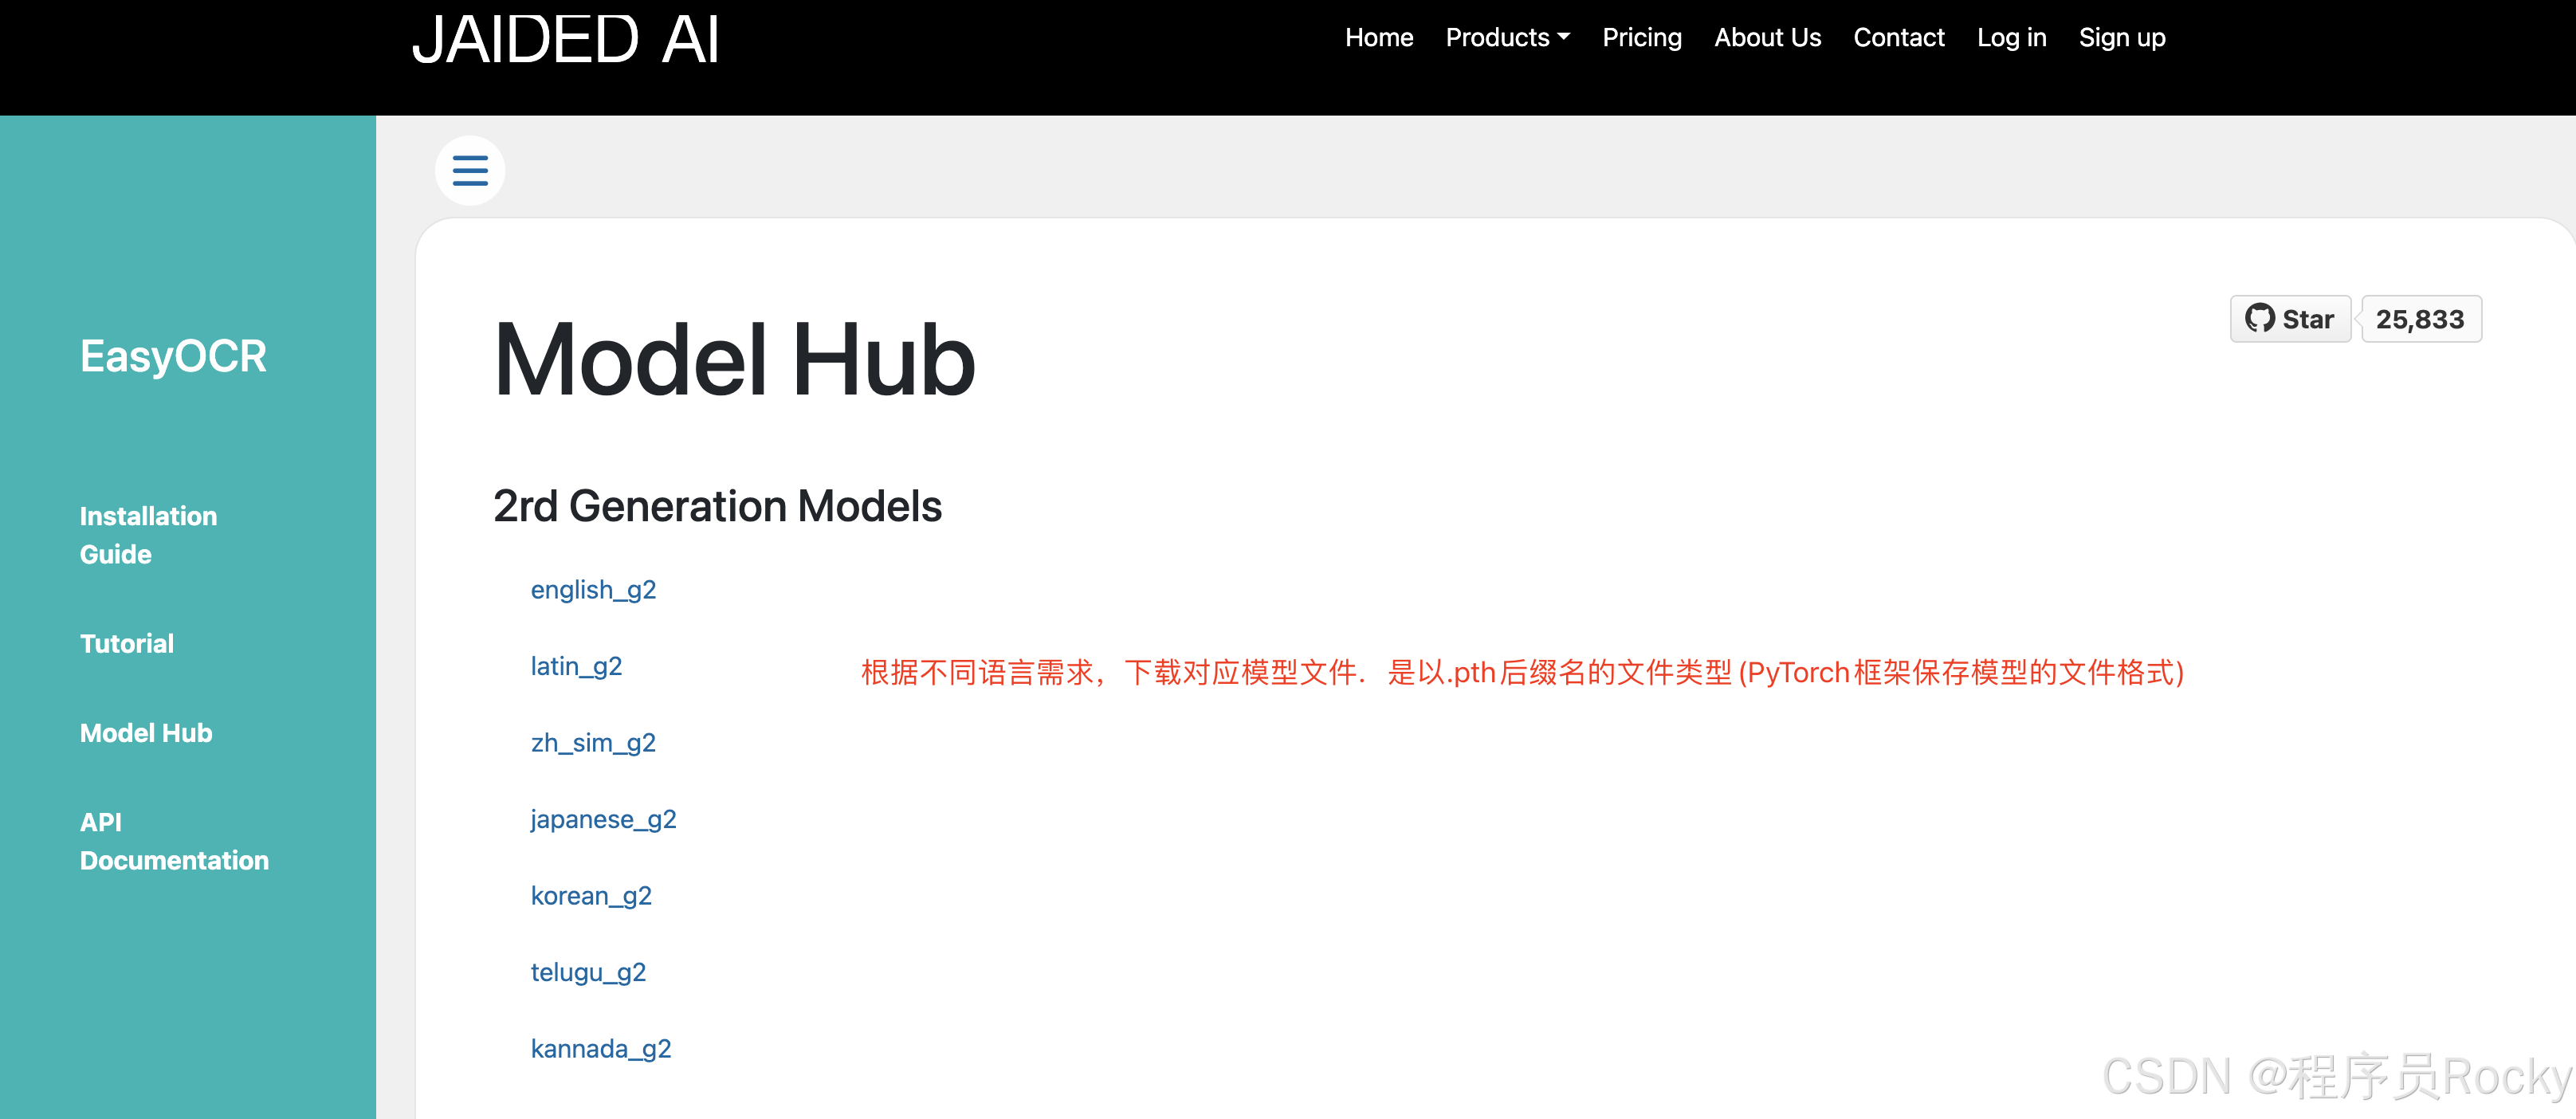This screenshot has width=2576, height=1119.
Task: Download the zh_sim_g2 model
Action: pyautogui.click(x=593, y=743)
